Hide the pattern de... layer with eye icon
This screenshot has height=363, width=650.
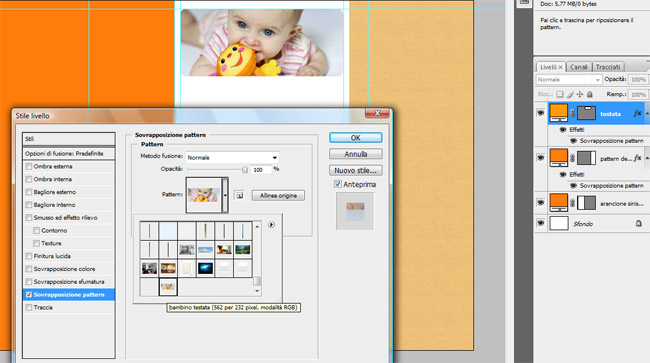[x=541, y=158]
